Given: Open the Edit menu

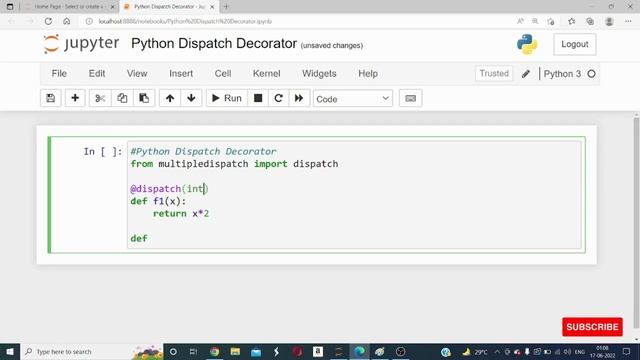Looking at the screenshot, I should (x=97, y=73).
